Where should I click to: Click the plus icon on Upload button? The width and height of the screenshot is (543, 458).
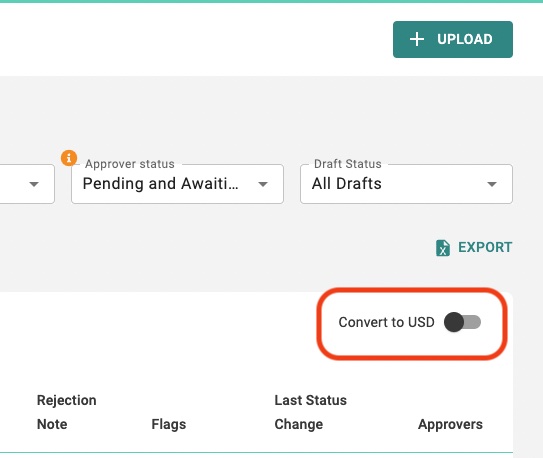click(x=417, y=39)
